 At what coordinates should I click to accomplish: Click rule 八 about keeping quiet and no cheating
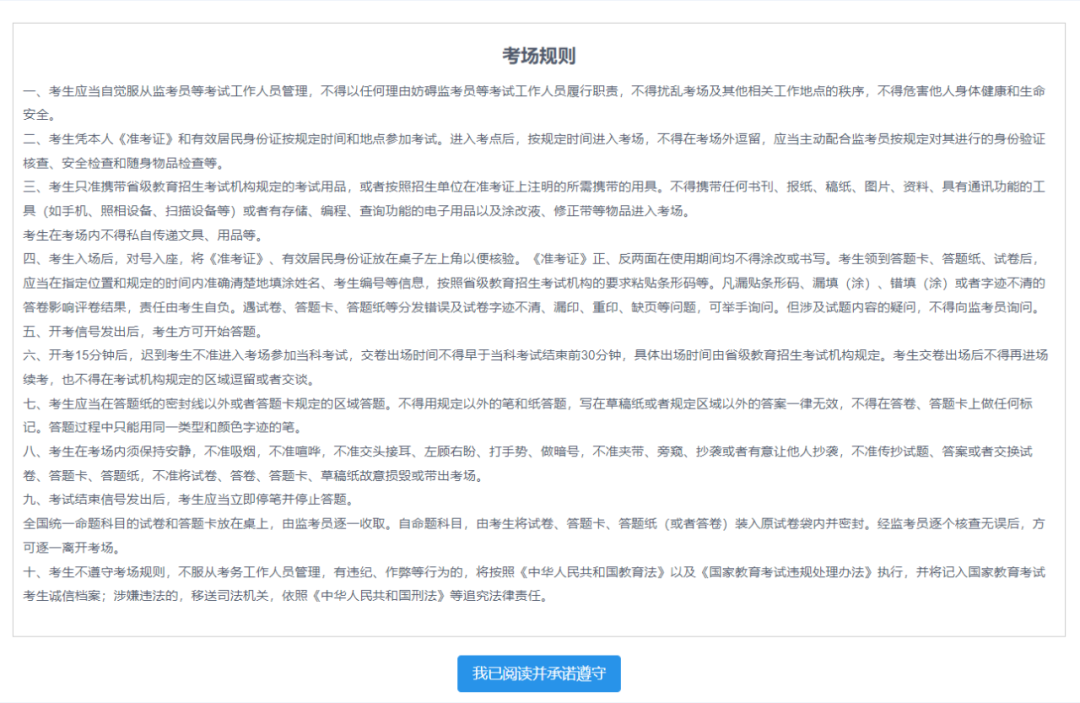coord(400,452)
